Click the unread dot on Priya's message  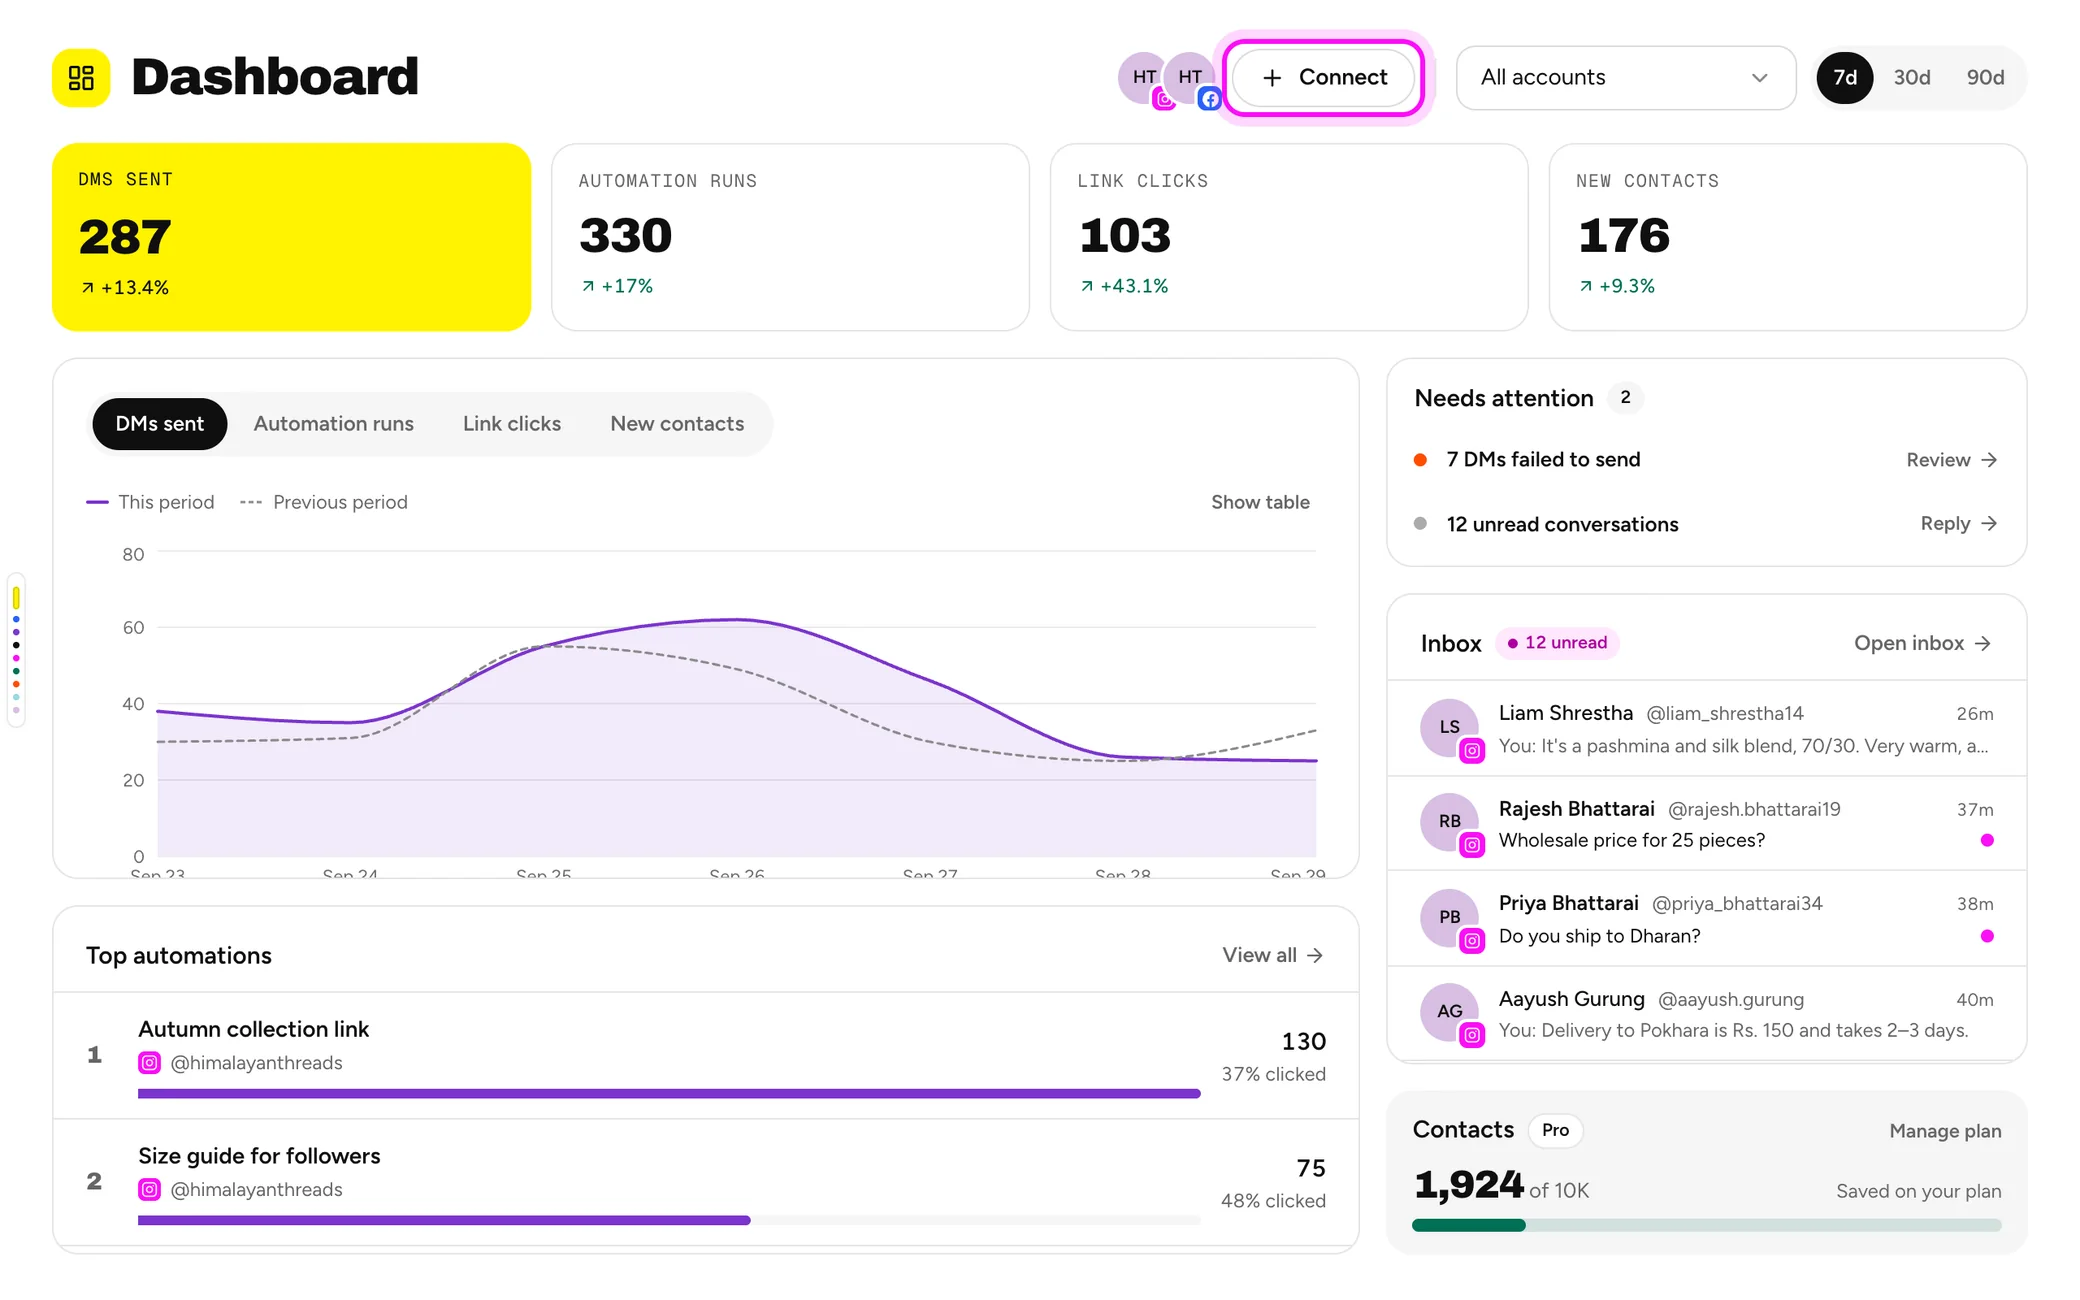pos(1987,936)
